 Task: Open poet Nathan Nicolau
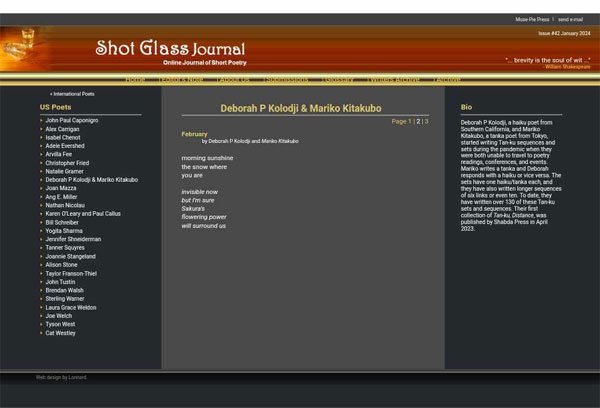point(65,205)
